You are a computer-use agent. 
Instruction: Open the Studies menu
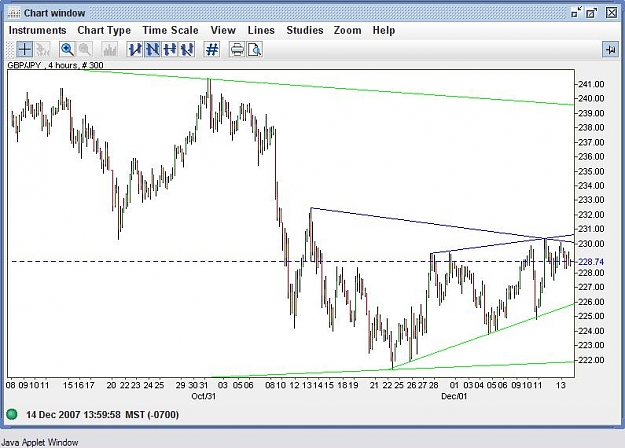[x=305, y=30]
